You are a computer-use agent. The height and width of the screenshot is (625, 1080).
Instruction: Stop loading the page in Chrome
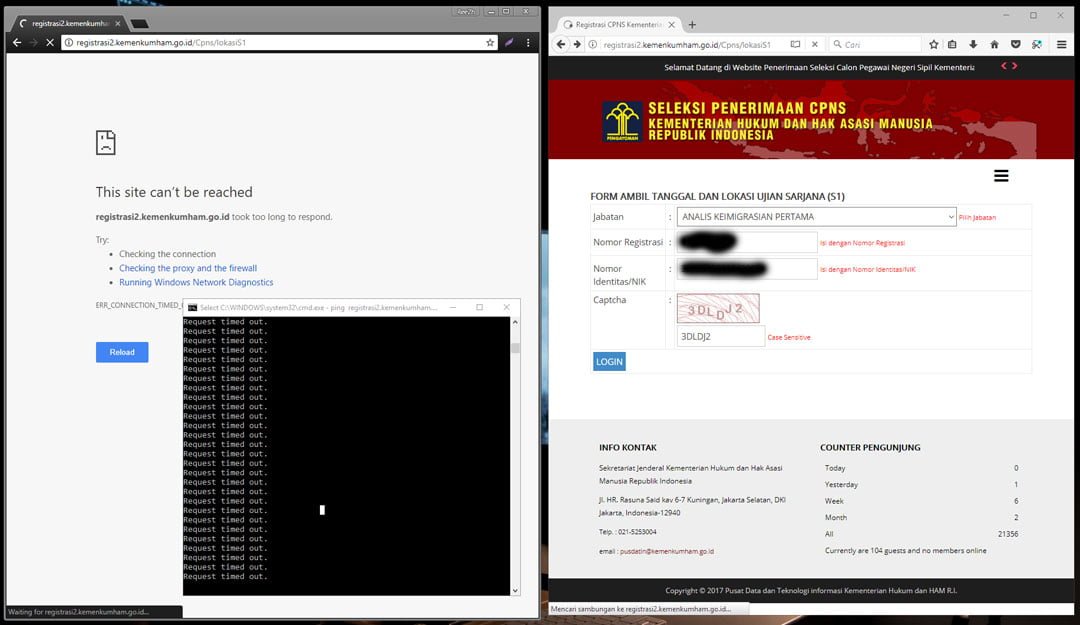click(x=50, y=43)
